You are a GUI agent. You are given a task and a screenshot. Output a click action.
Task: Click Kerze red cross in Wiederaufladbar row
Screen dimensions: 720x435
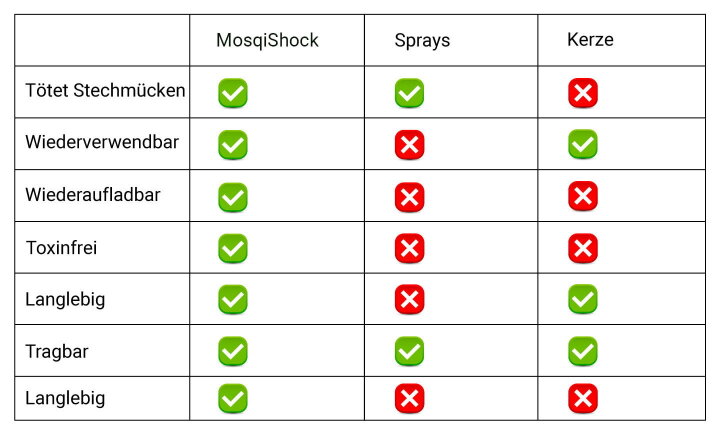tap(583, 196)
